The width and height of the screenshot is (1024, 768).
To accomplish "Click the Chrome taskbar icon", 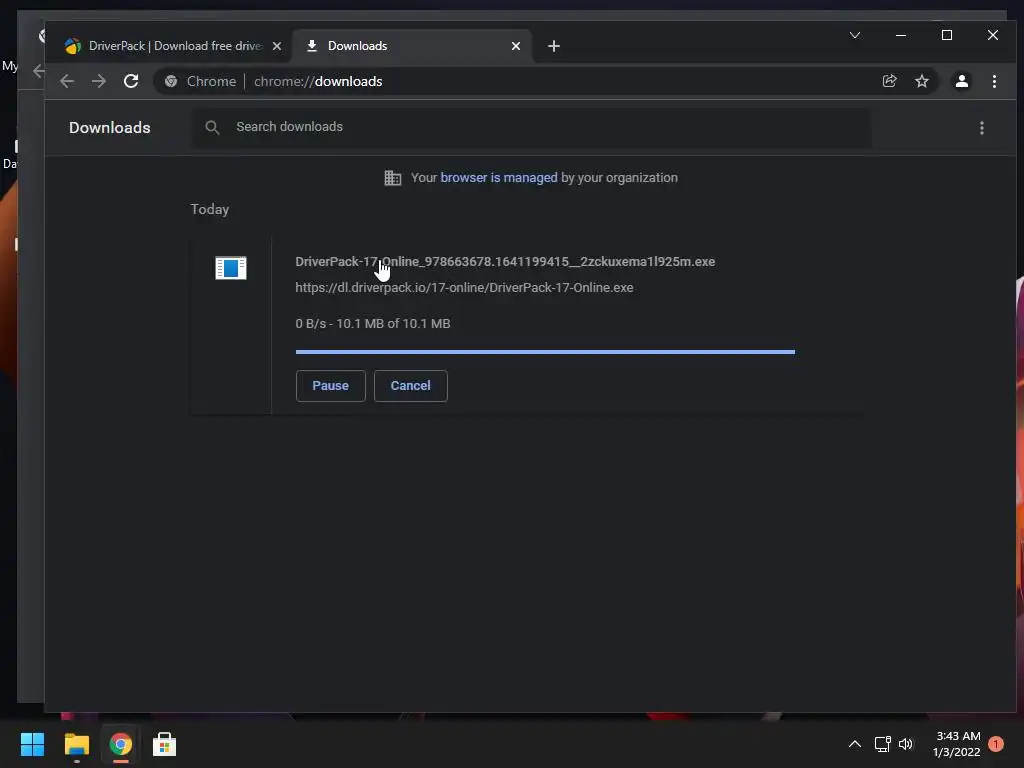I will 121,744.
